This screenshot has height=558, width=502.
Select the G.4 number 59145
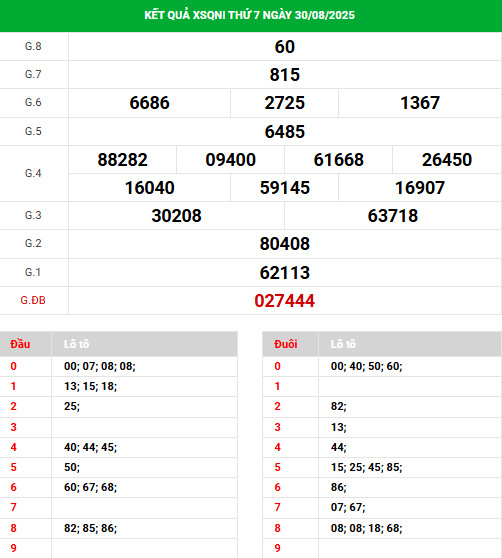(285, 188)
